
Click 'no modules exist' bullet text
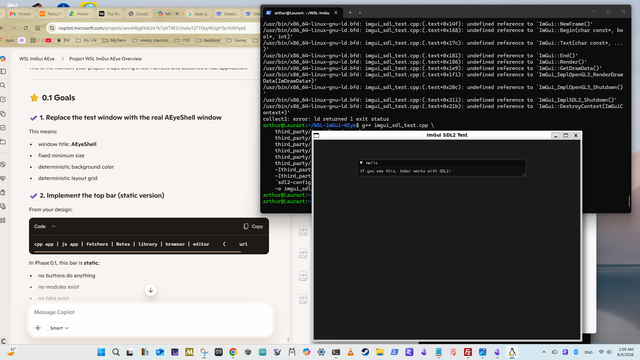point(59,287)
